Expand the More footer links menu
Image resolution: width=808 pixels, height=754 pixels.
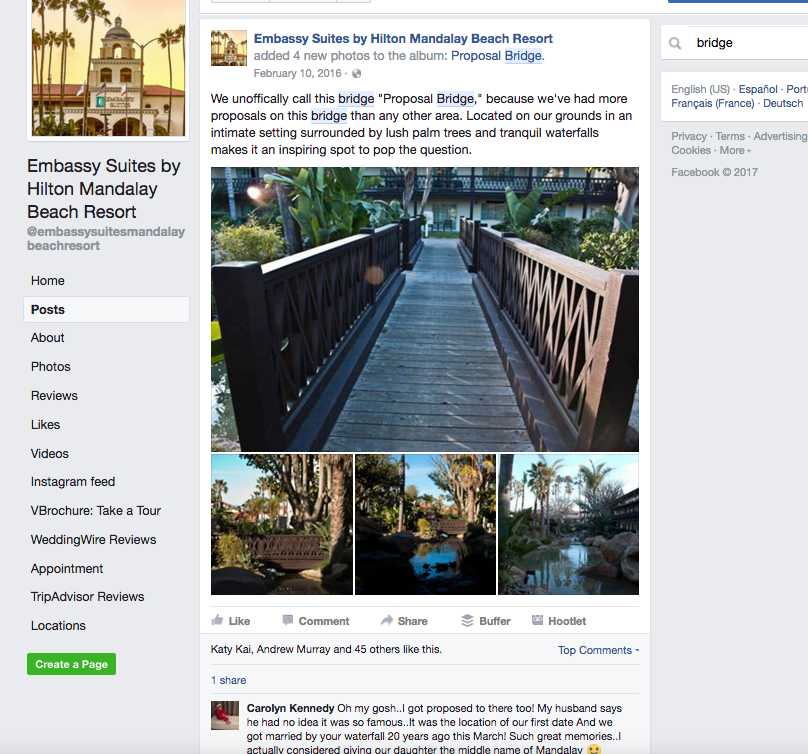[x=735, y=150]
